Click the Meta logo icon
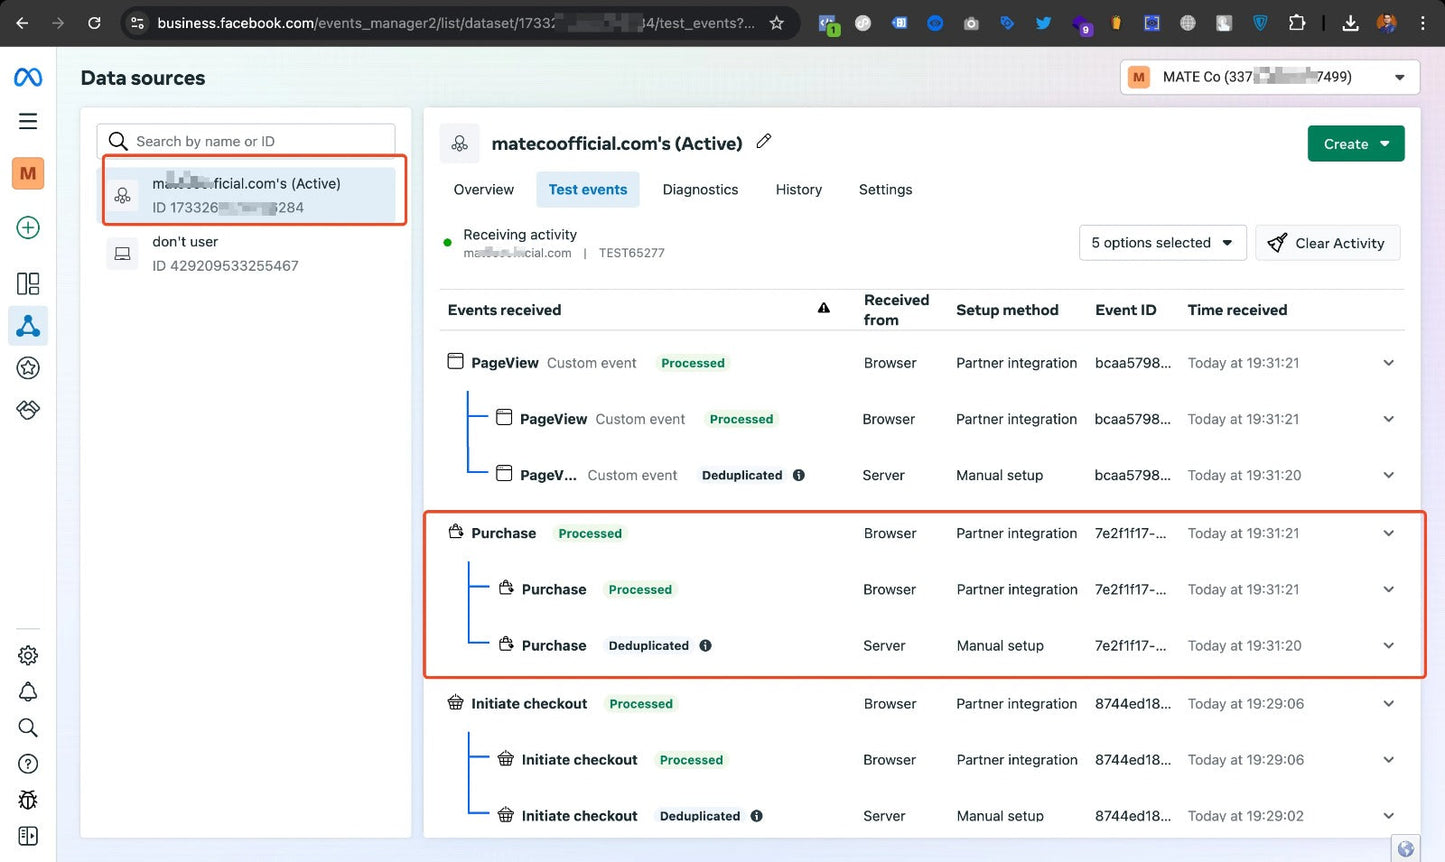The width and height of the screenshot is (1445, 862). [28, 77]
